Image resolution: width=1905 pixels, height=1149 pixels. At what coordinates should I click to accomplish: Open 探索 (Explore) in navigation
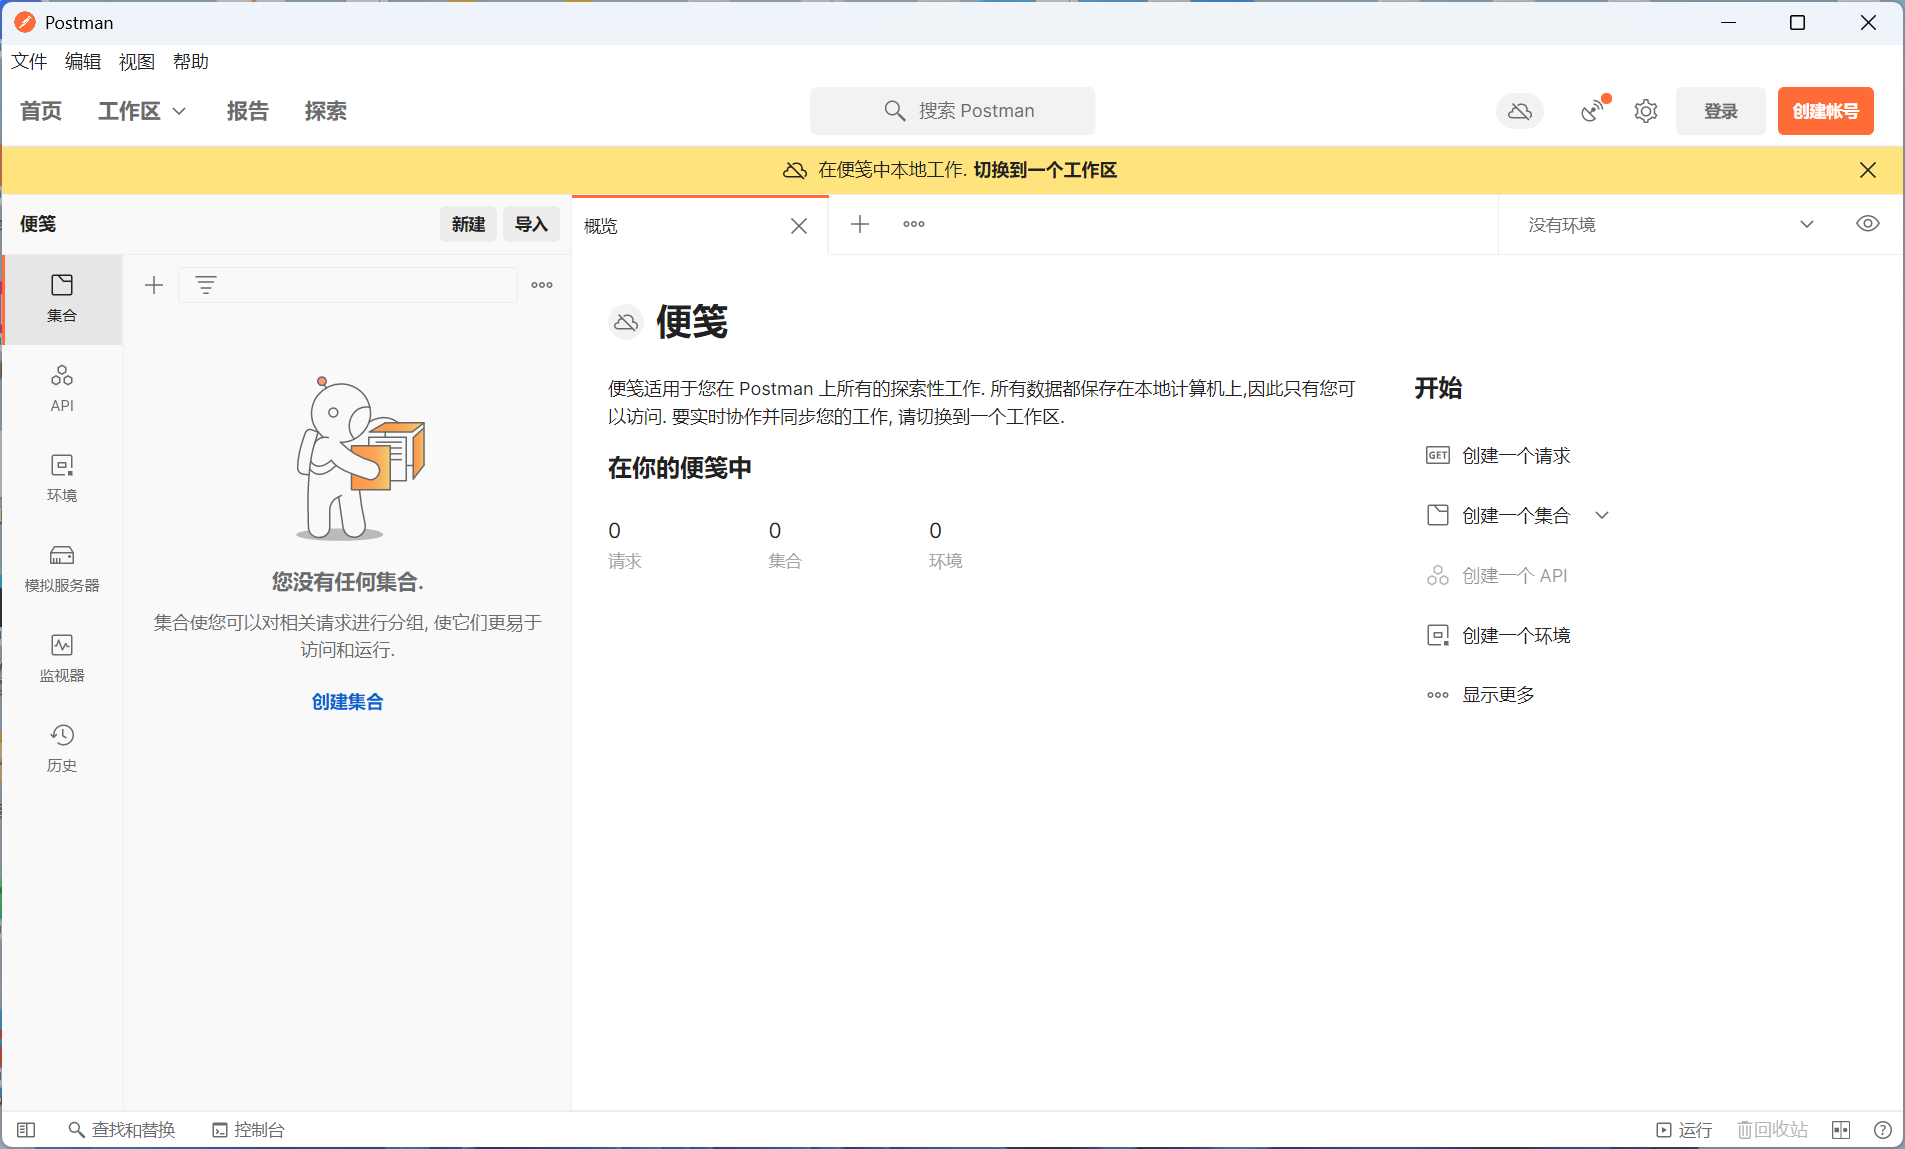[326, 111]
